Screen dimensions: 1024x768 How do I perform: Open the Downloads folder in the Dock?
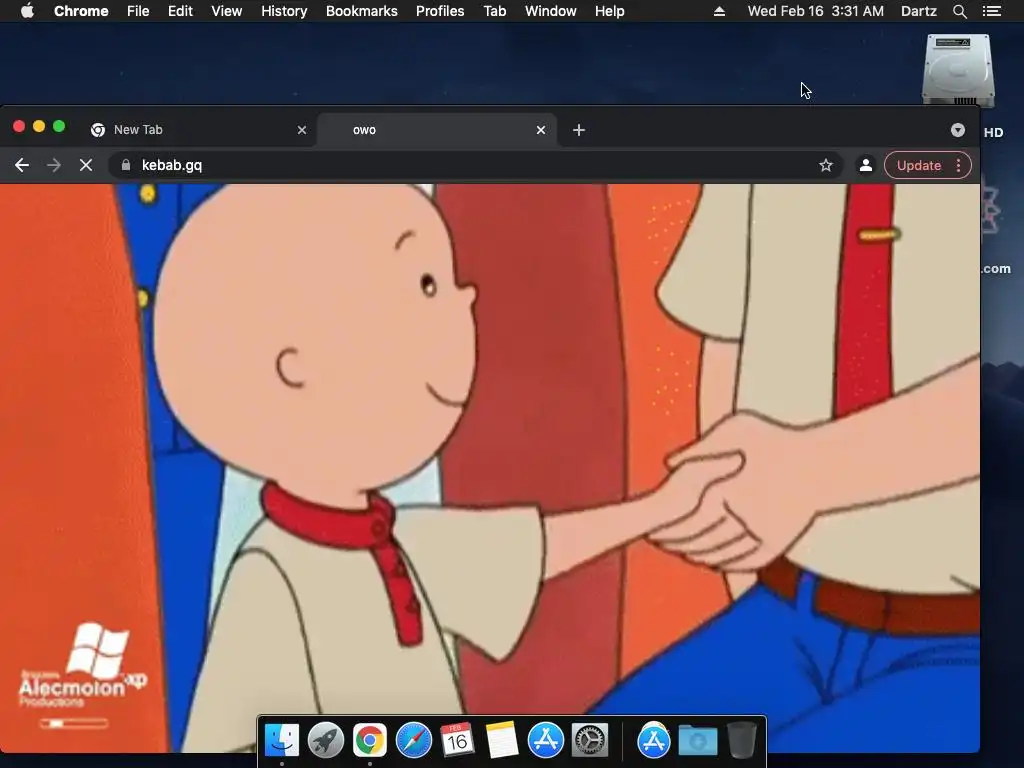pyautogui.click(x=697, y=741)
